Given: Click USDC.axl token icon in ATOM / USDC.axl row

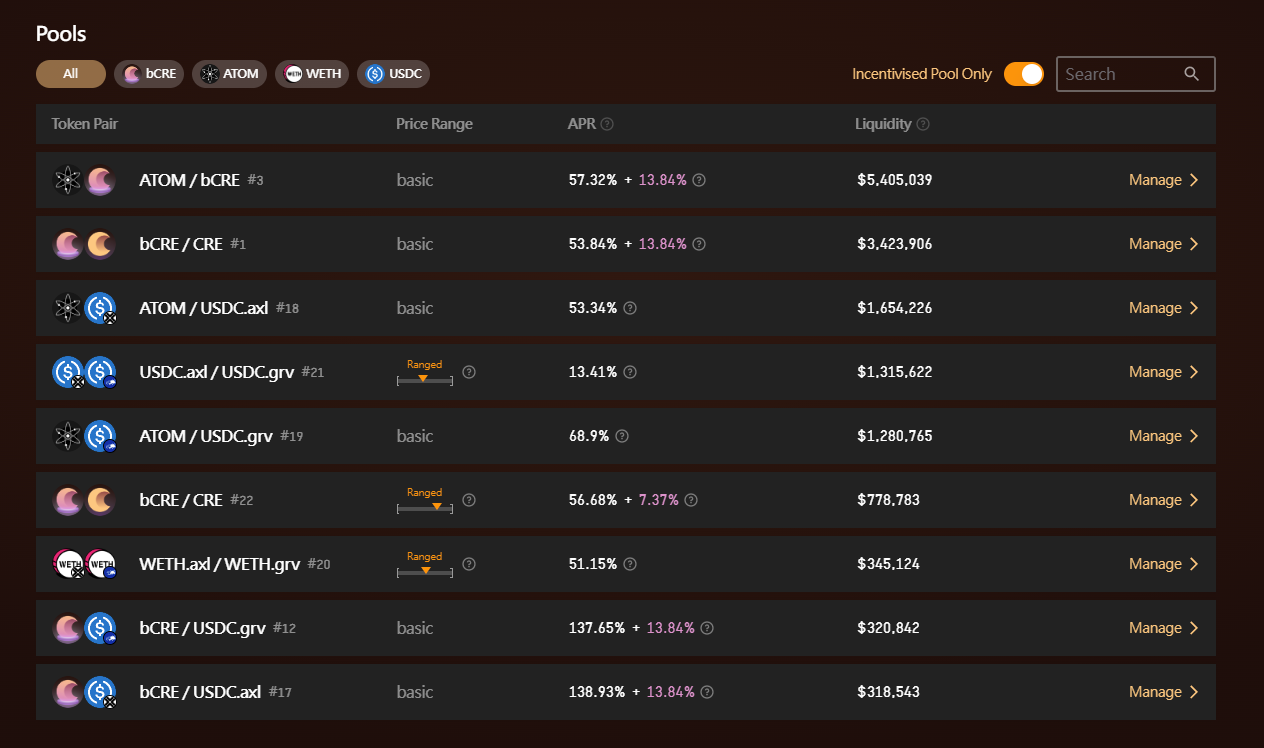Looking at the screenshot, I should click(100, 308).
